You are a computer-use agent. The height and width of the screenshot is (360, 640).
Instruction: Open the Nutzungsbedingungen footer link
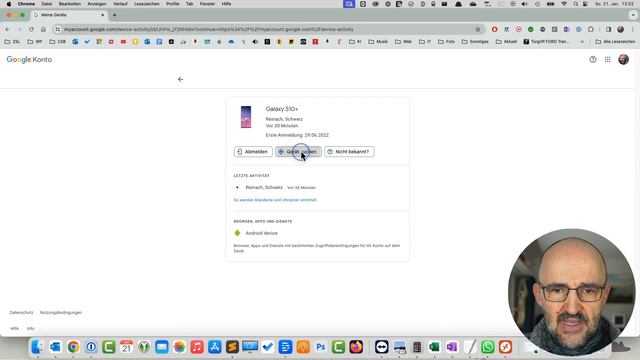click(x=61, y=313)
